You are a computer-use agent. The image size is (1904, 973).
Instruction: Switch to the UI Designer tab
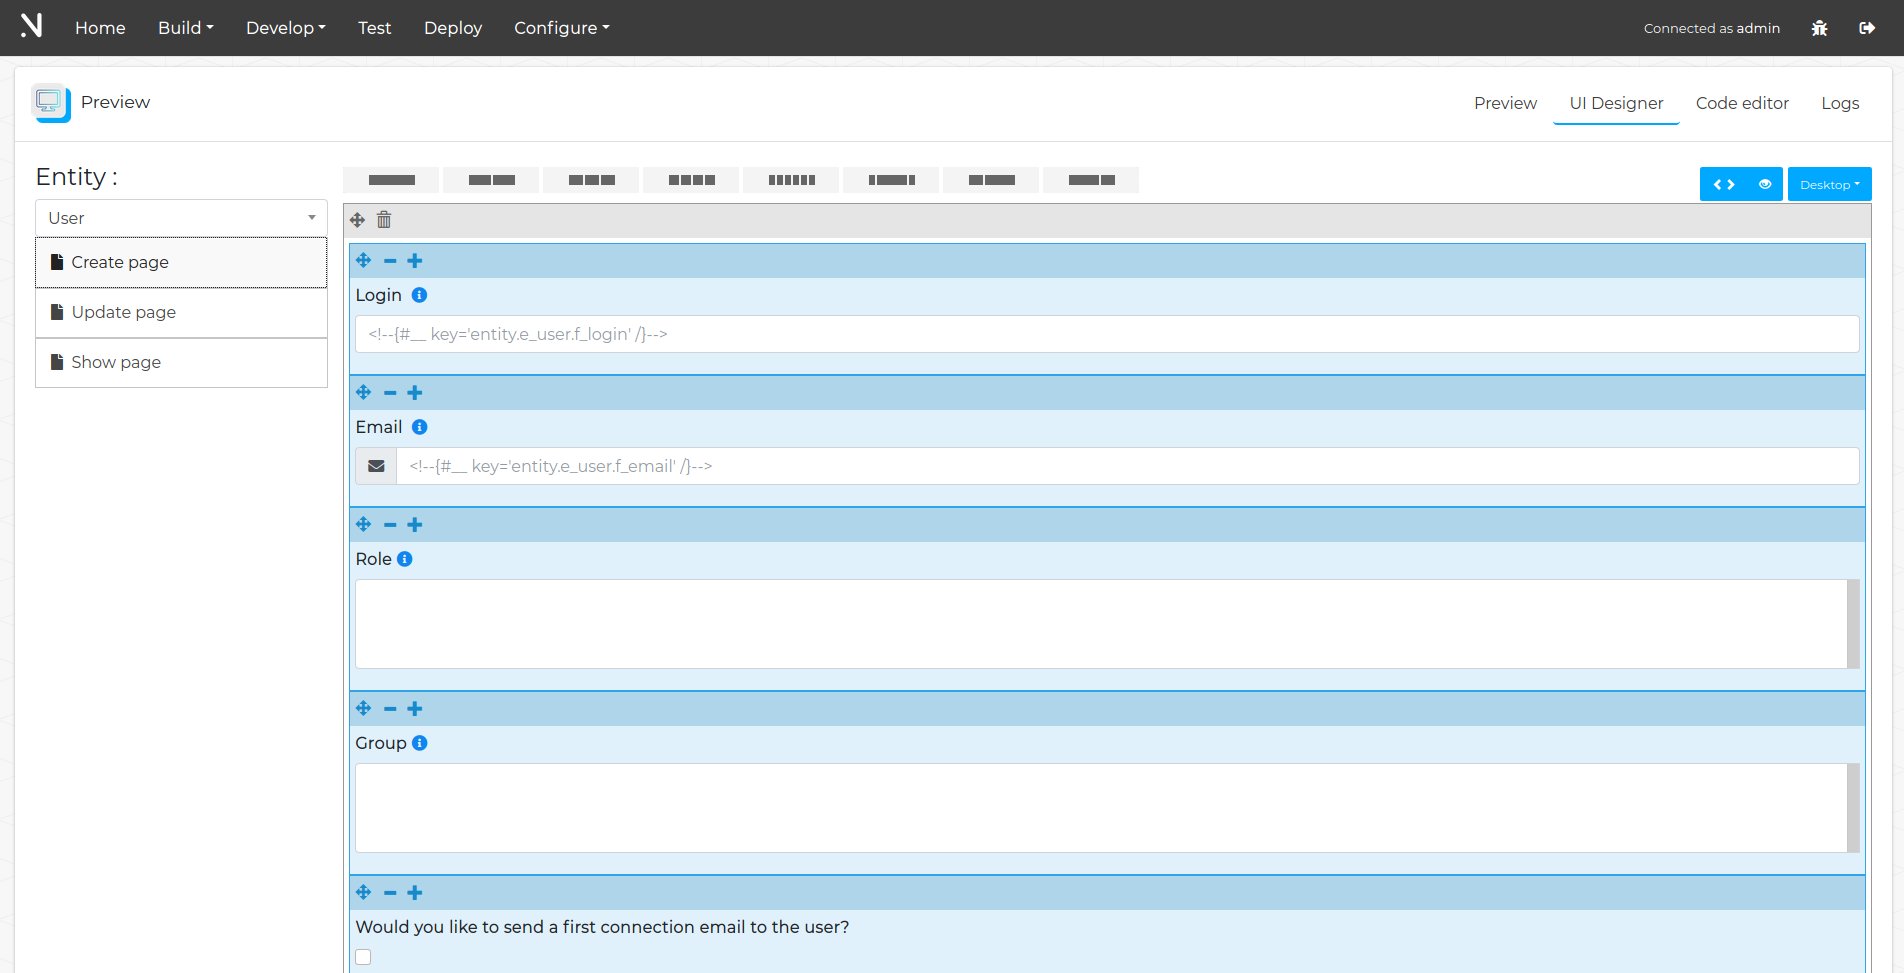[x=1616, y=103]
